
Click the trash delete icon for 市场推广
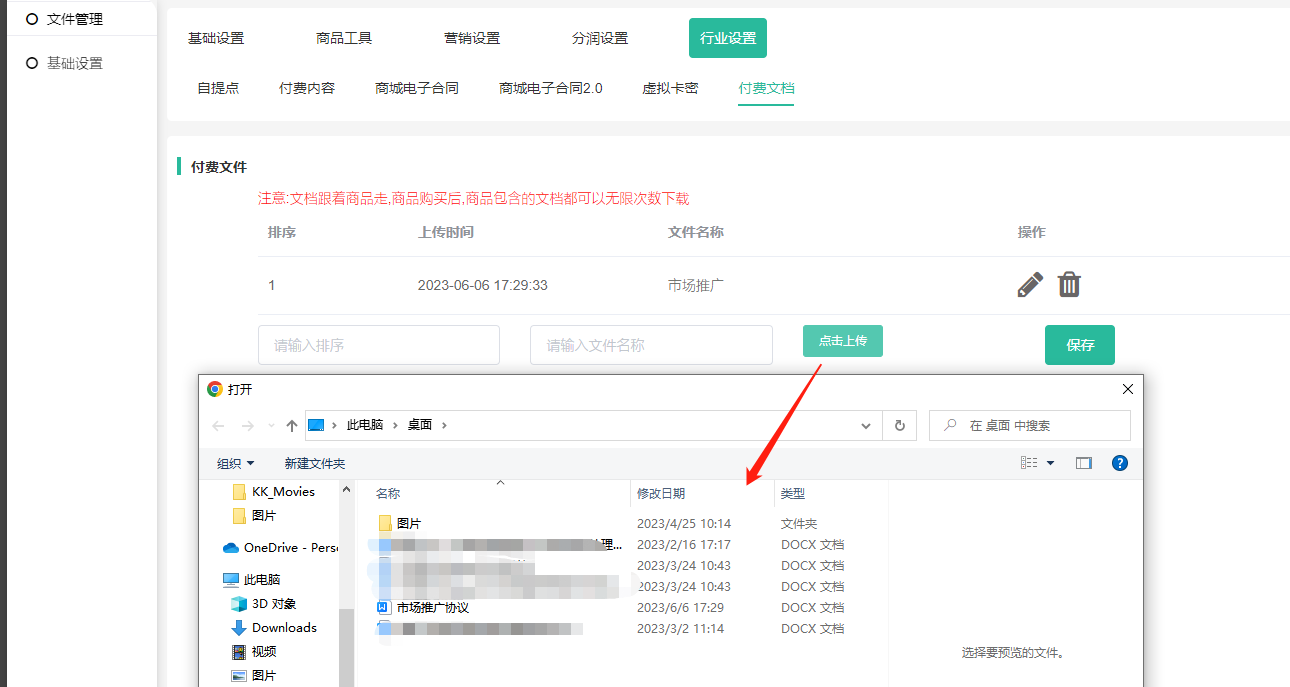click(x=1069, y=285)
